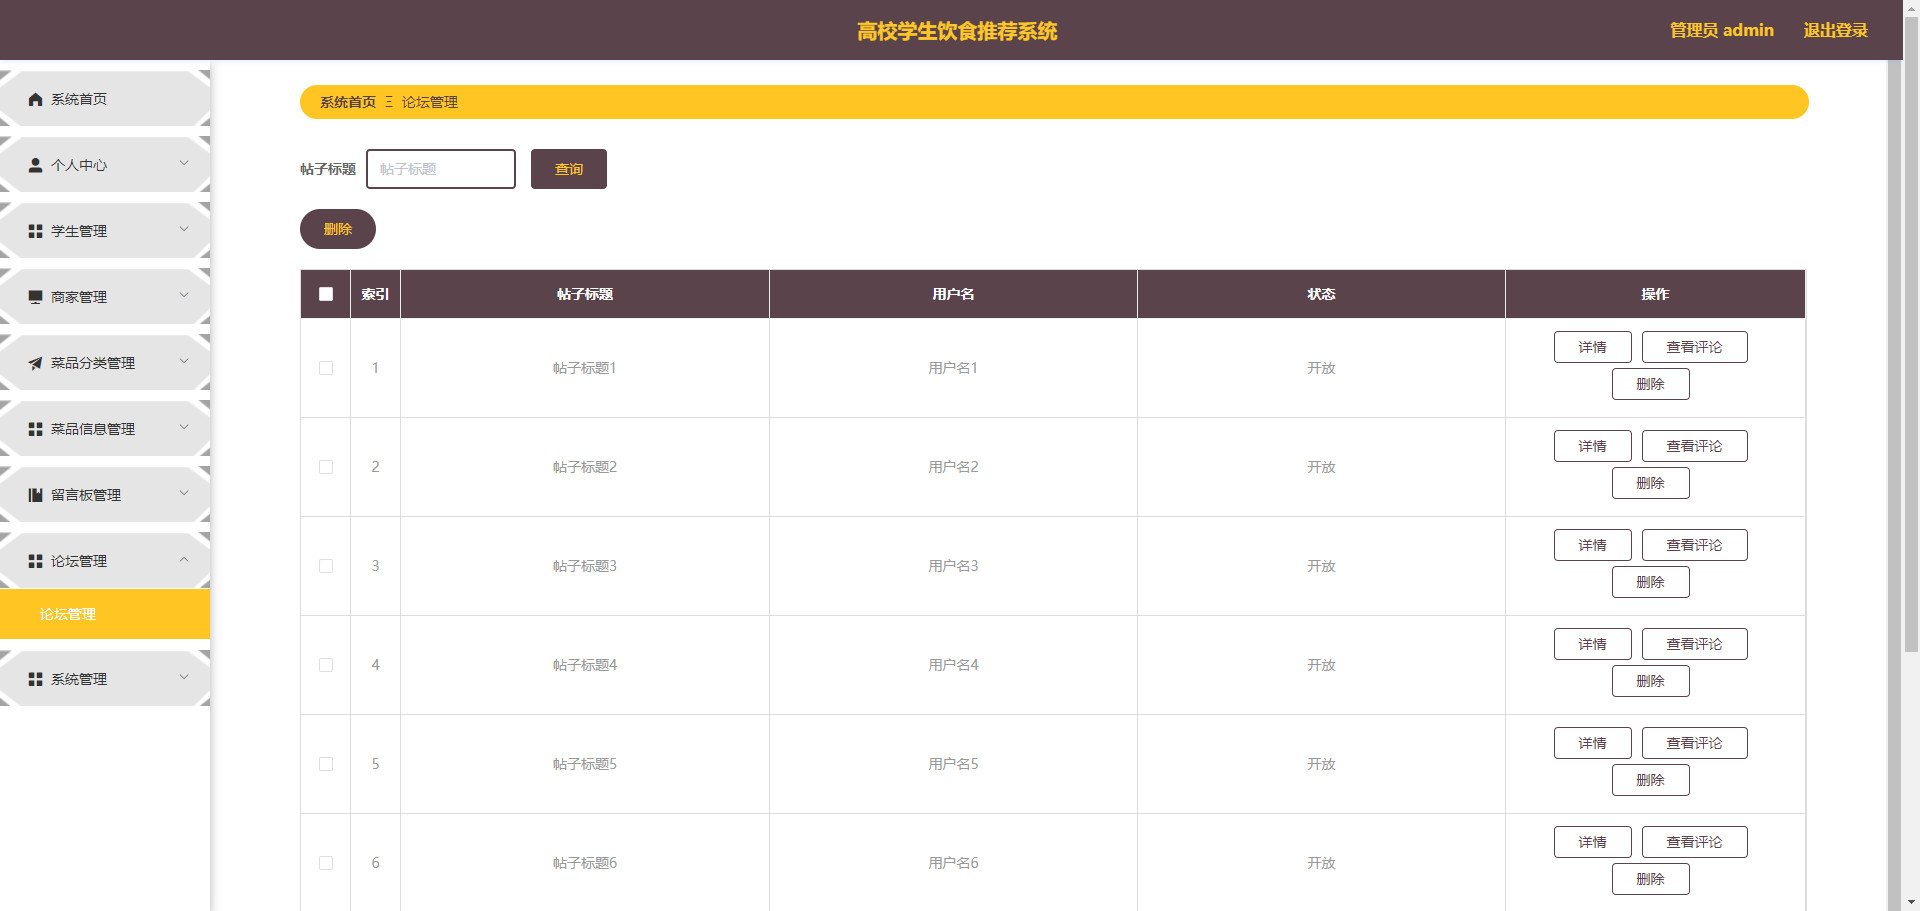The width and height of the screenshot is (1920, 911).
Task: Click the title 高校学生饮食推荐系统
Action: coord(957,31)
